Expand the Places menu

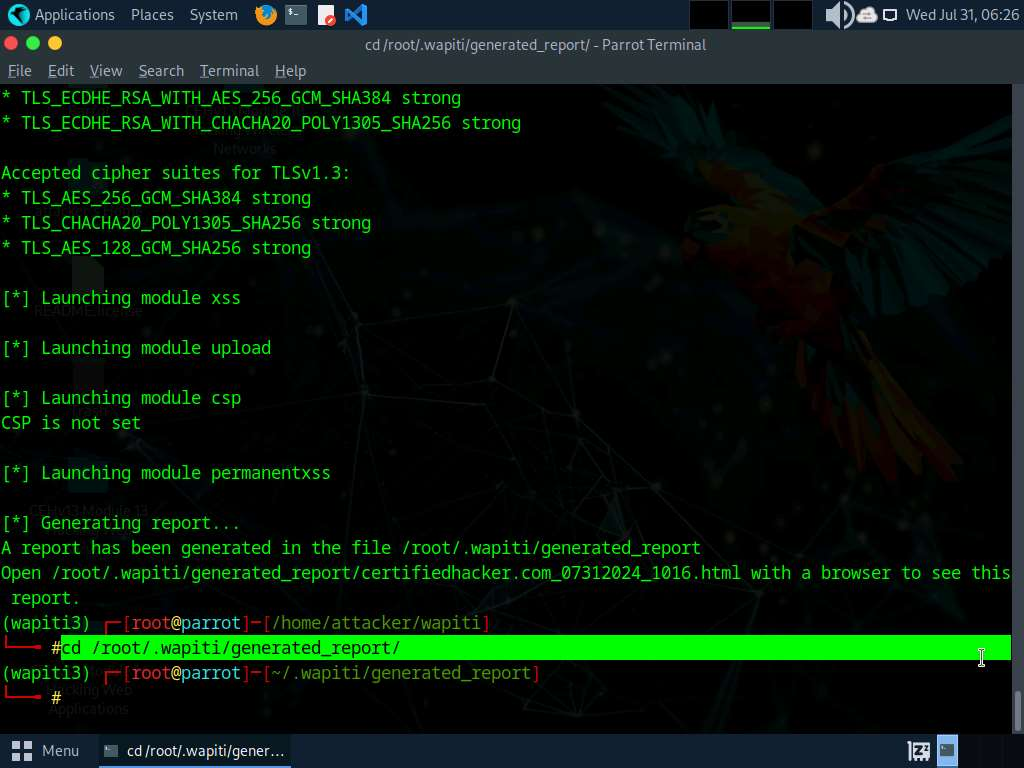(152, 15)
